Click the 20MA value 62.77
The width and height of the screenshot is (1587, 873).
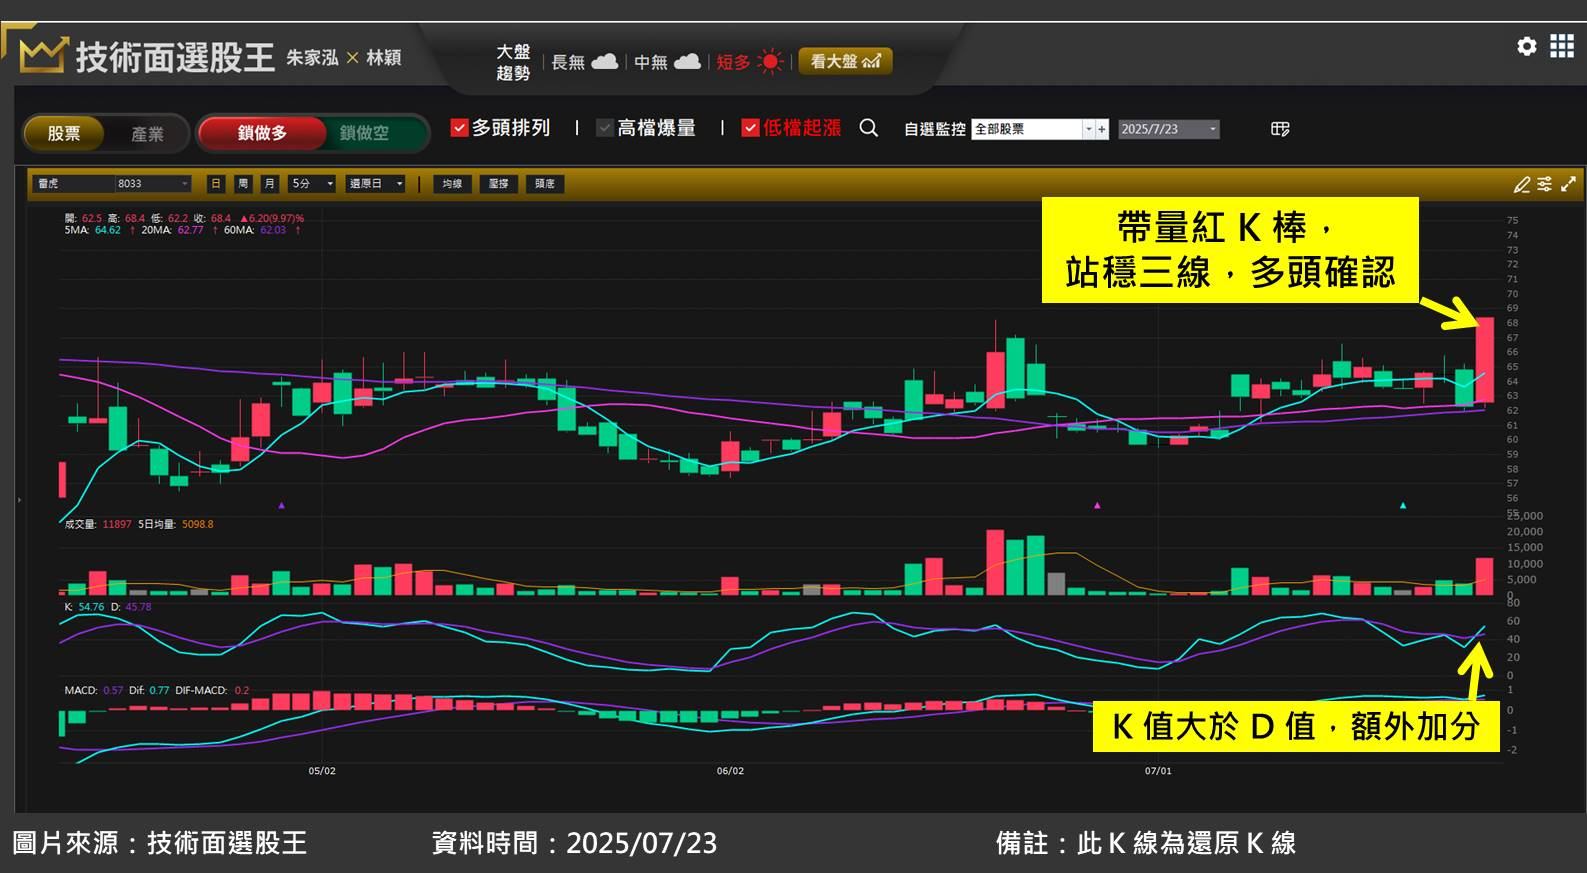(190, 230)
